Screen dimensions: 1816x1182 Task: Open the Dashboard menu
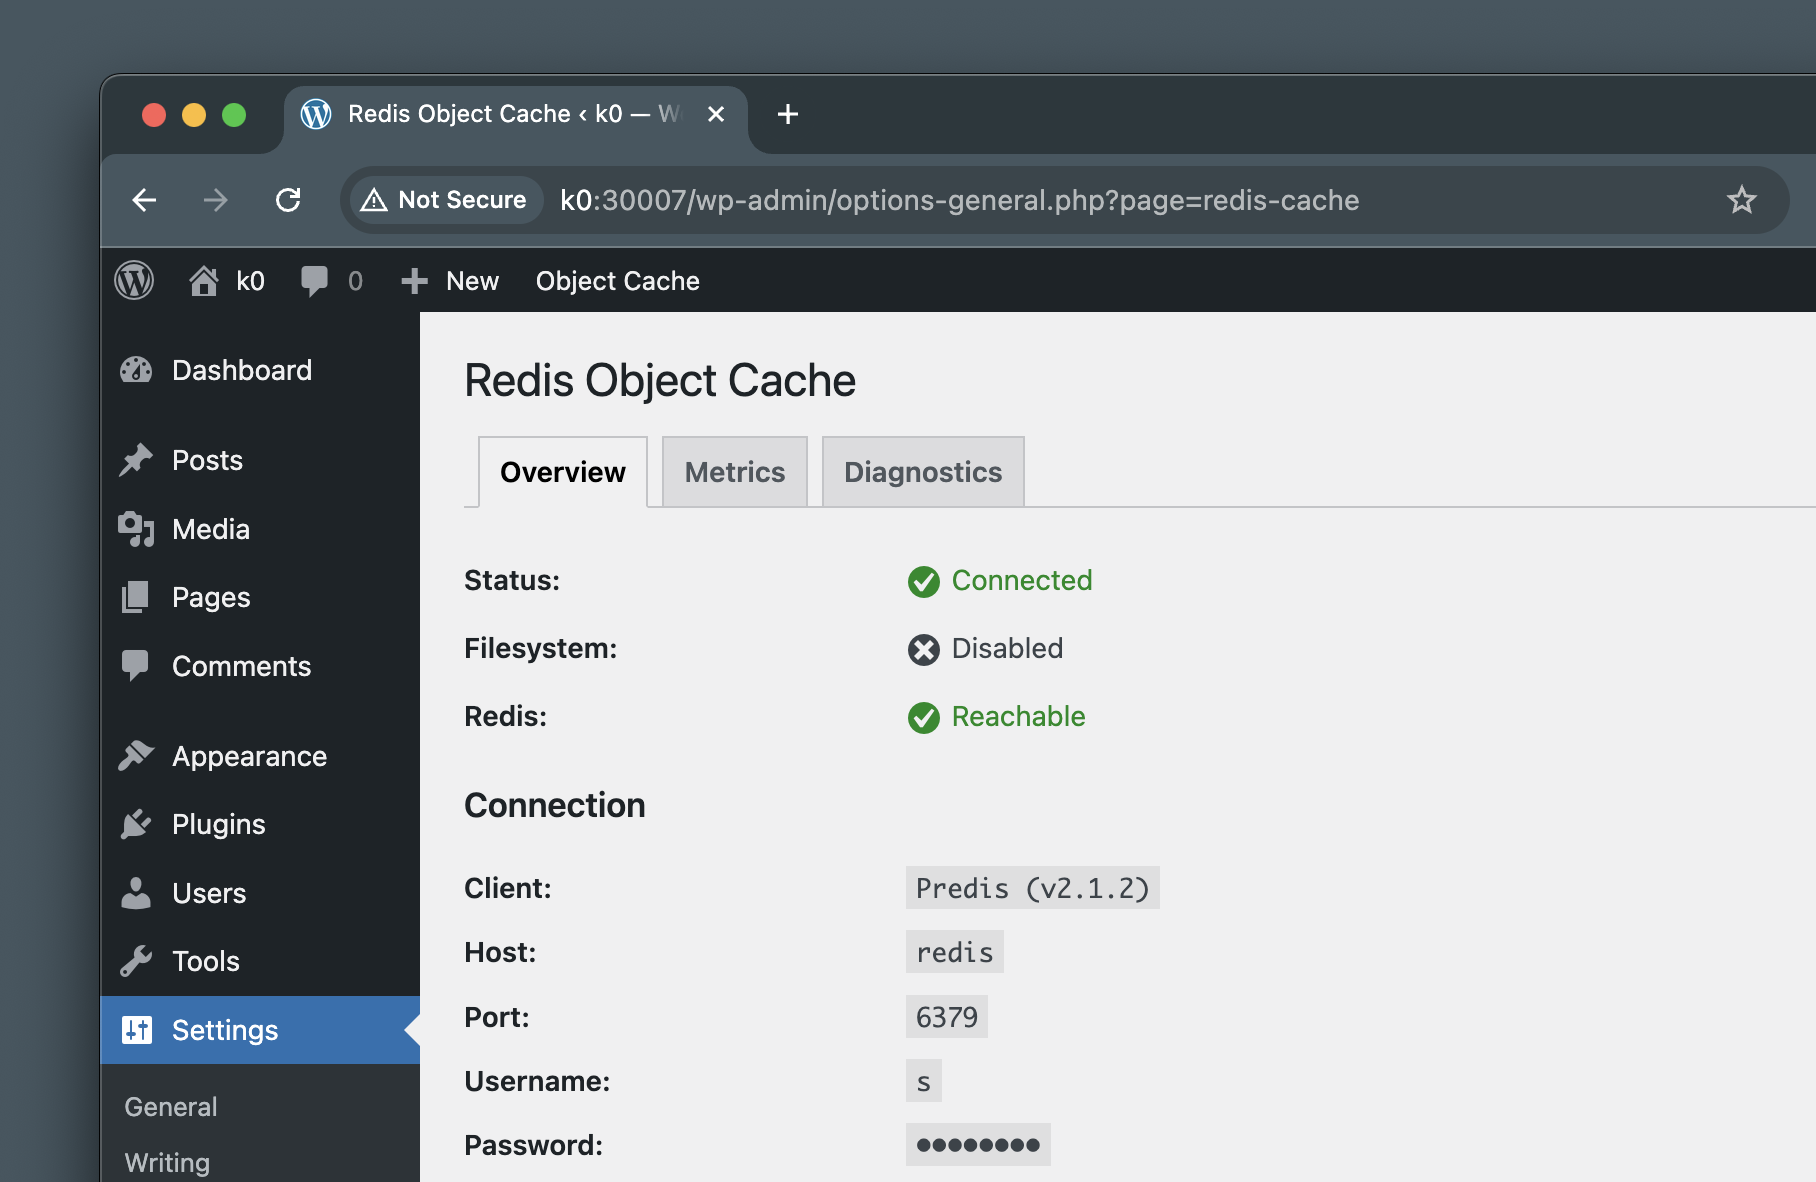click(241, 370)
